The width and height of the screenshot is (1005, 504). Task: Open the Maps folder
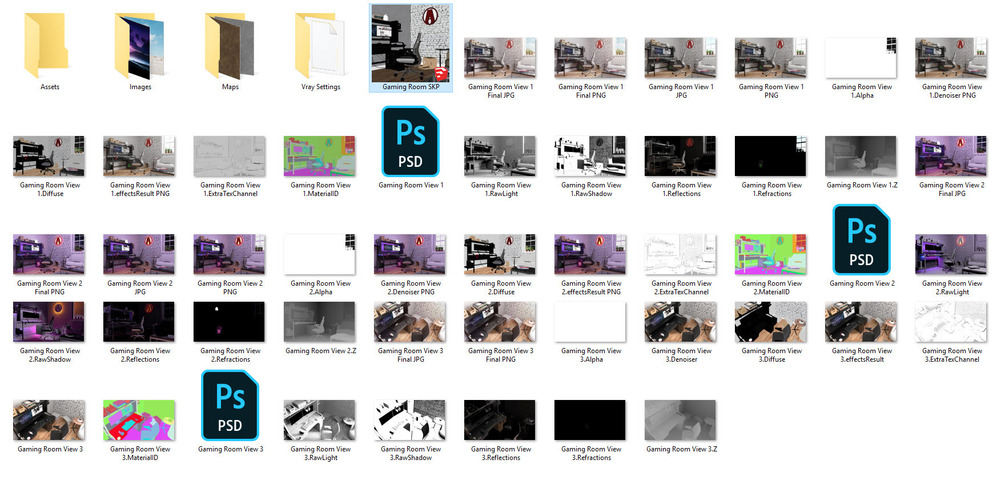[x=230, y=46]
